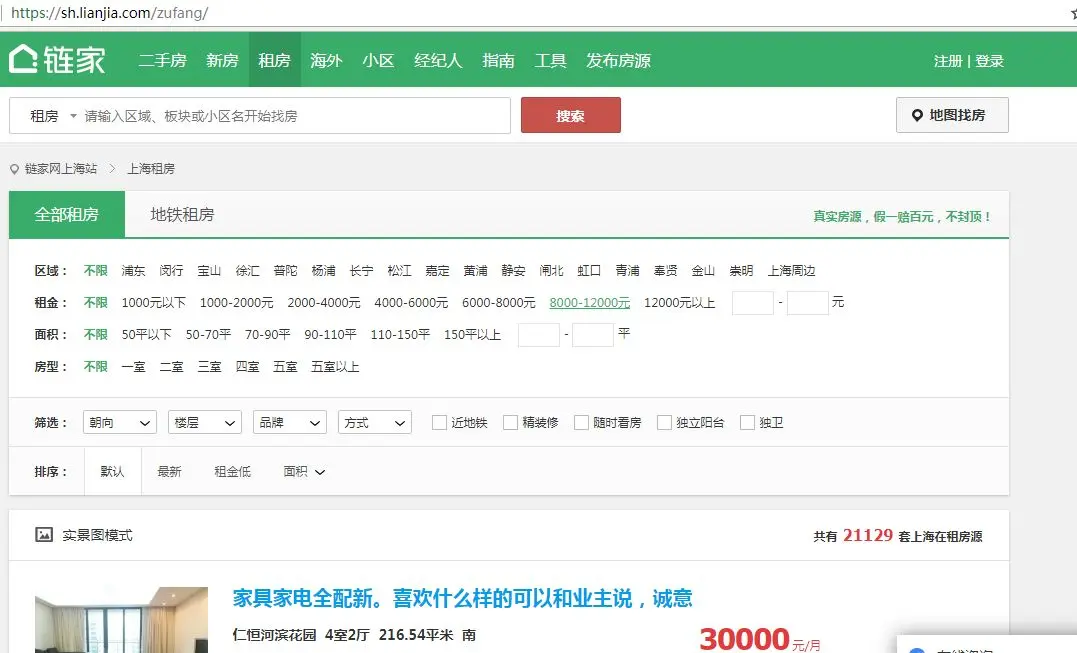1077x653 pixels.
Task: Open 发布房源 in the top navigation
Action: point(618,60)
